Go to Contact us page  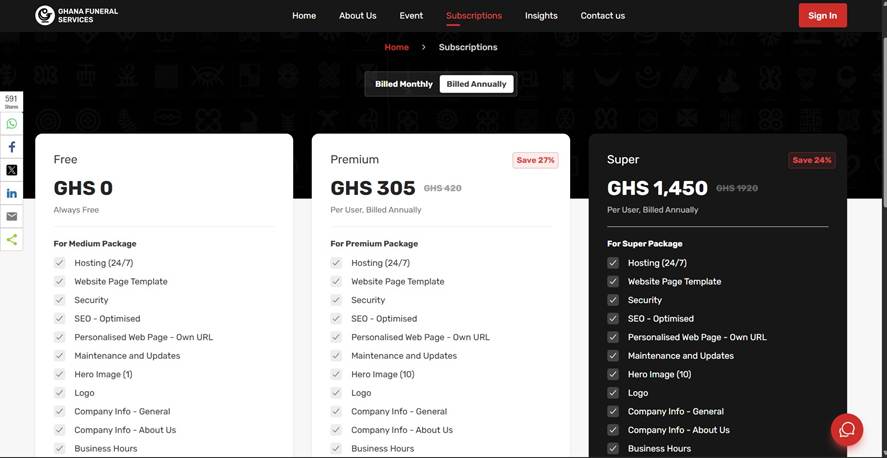(x=602, y=16)
